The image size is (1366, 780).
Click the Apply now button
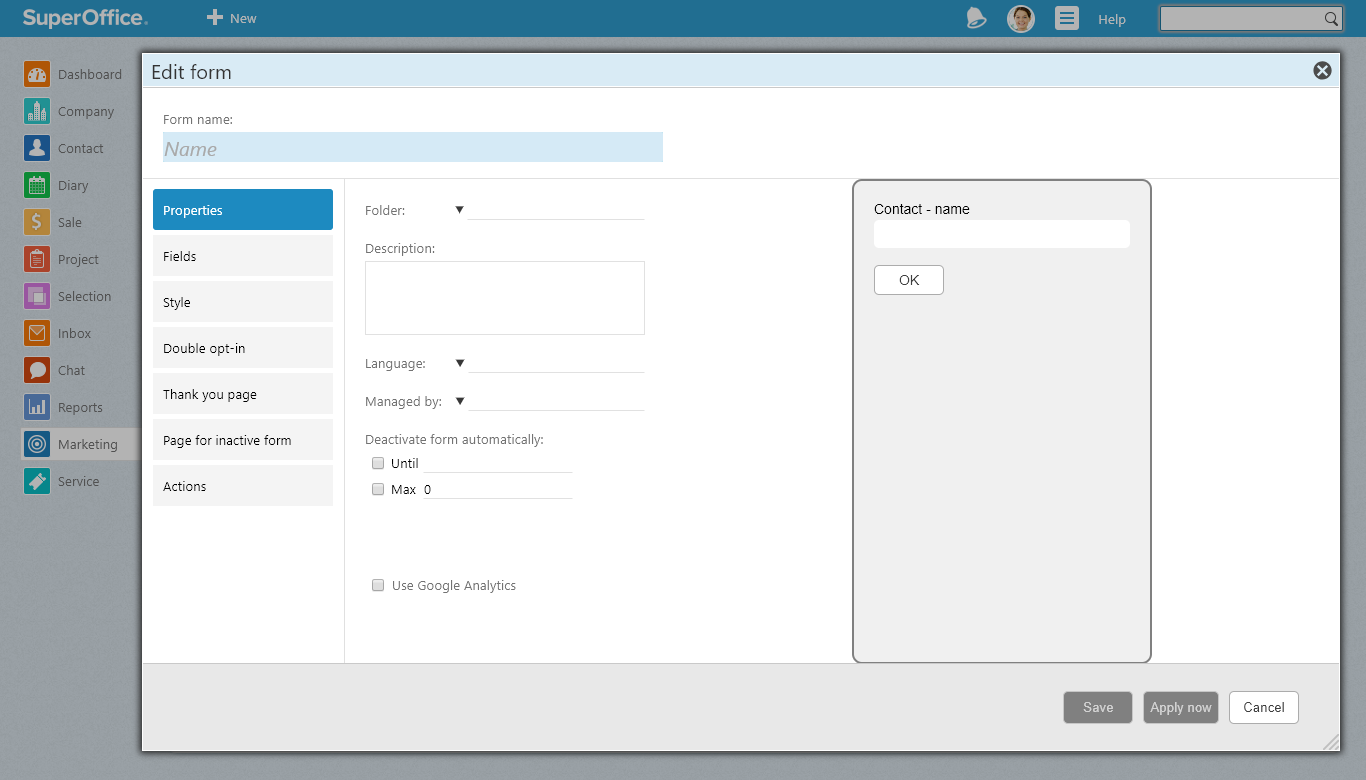pos(1181,707)
